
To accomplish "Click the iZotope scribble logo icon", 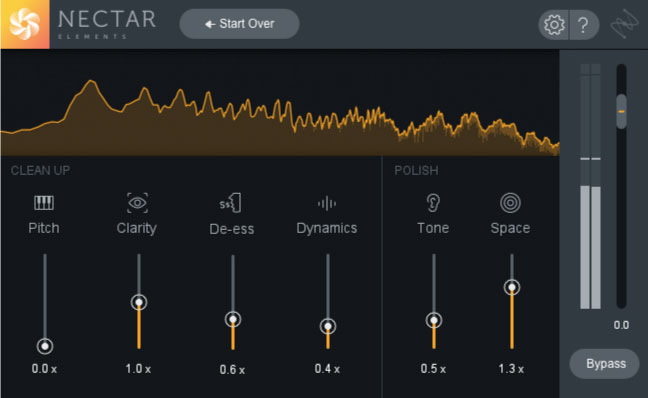I will 624,25.
